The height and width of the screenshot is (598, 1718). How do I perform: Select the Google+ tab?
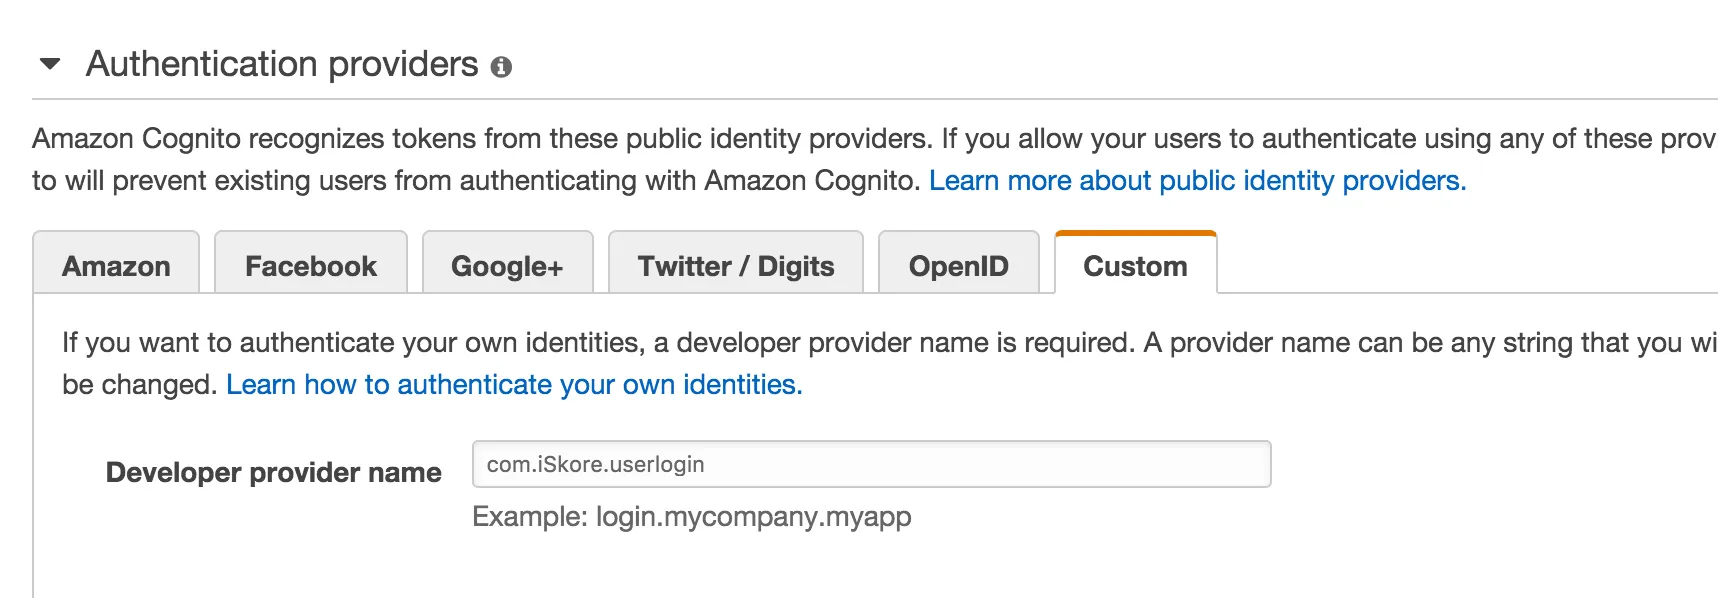point(507,266)
